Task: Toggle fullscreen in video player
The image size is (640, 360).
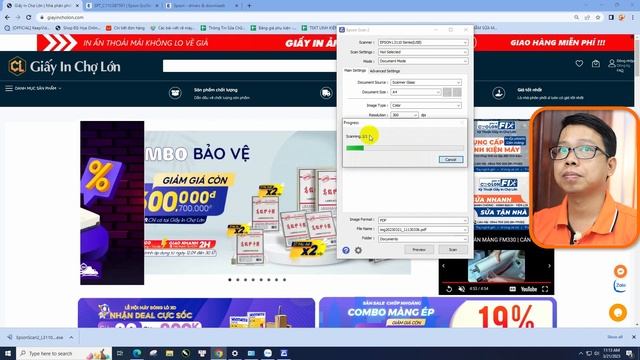Action: (545, 289)
